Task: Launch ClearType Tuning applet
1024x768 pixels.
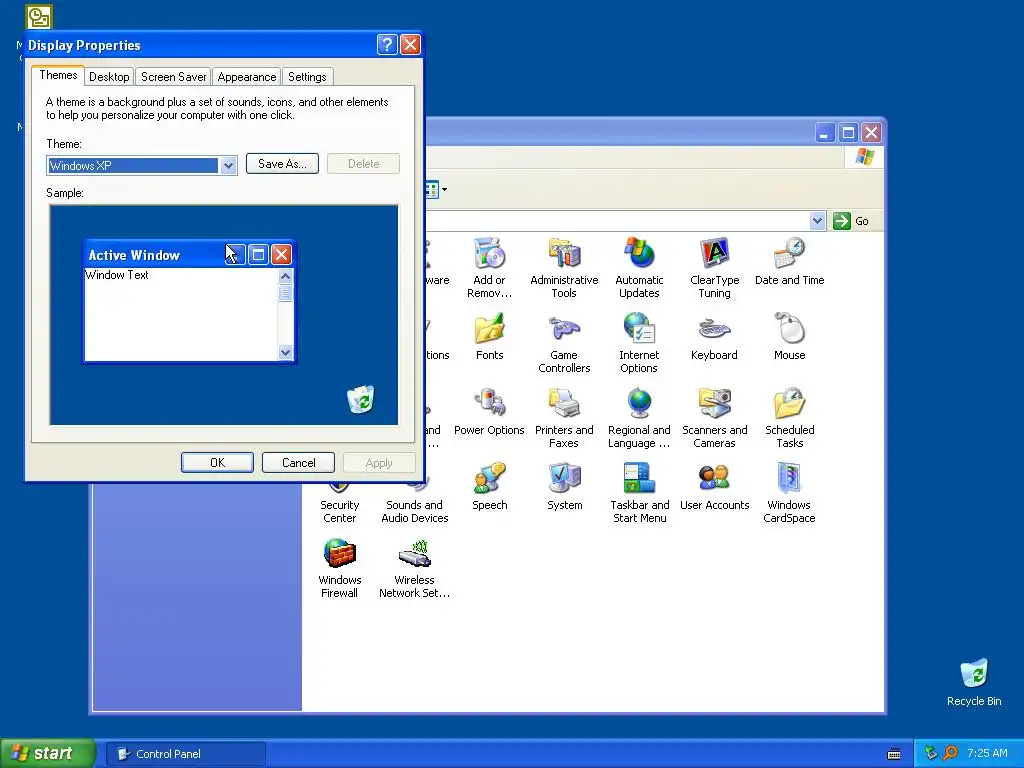Action: (x=714, y=268)
